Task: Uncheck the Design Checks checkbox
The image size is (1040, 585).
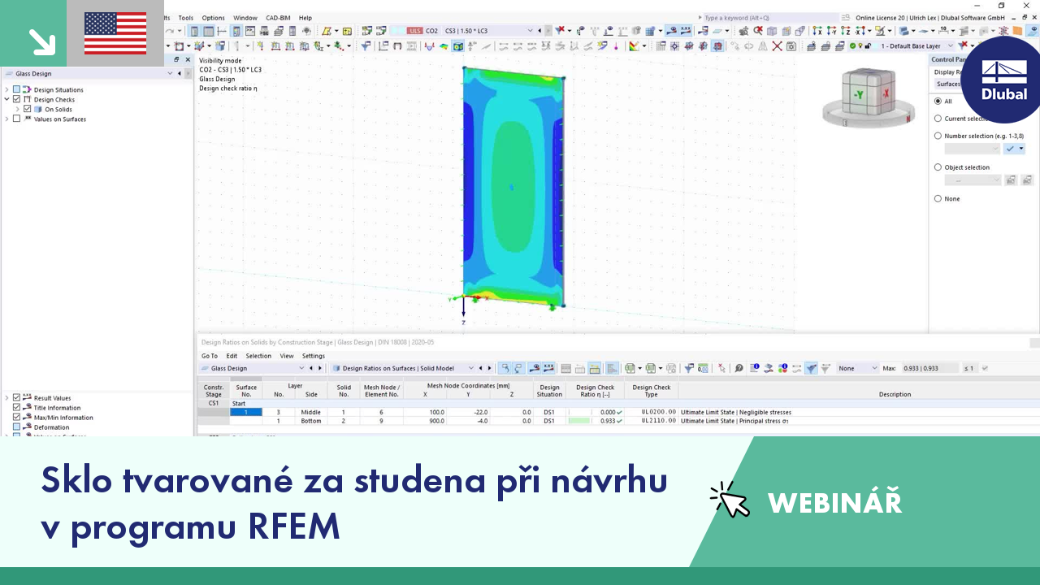Action: (17, 99)
